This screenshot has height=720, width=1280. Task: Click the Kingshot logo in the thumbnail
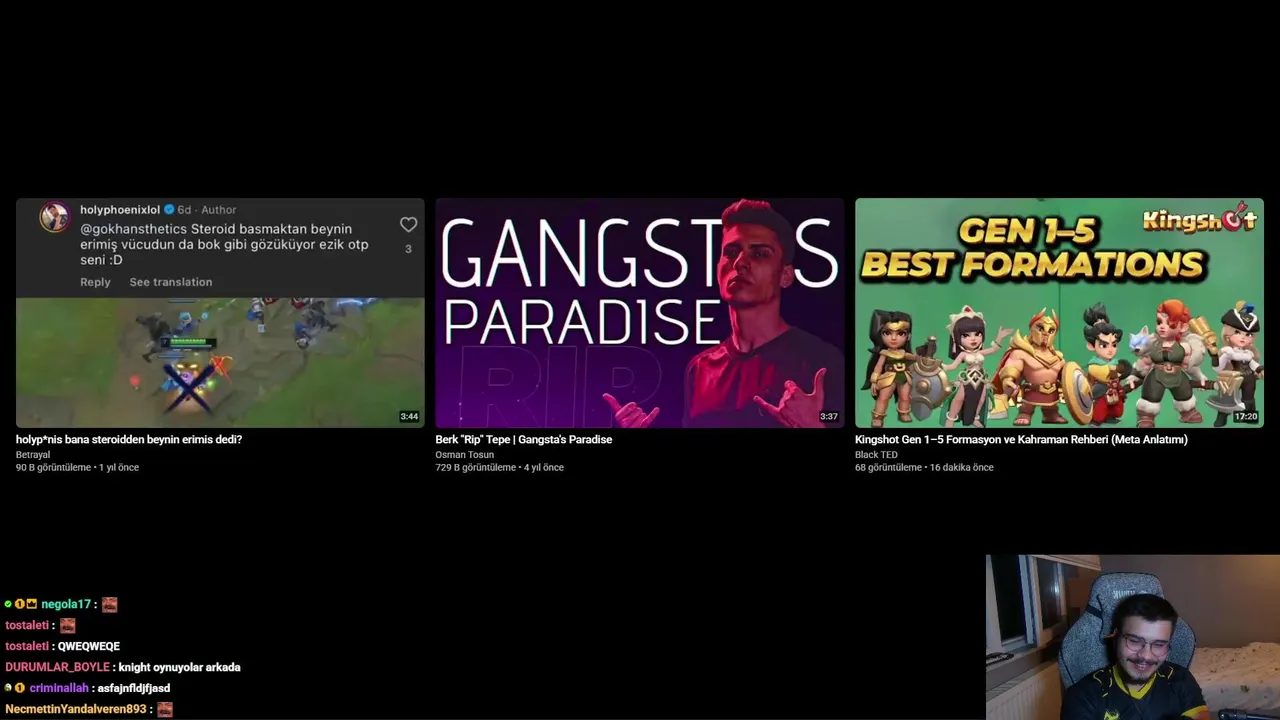(1200, 218)
